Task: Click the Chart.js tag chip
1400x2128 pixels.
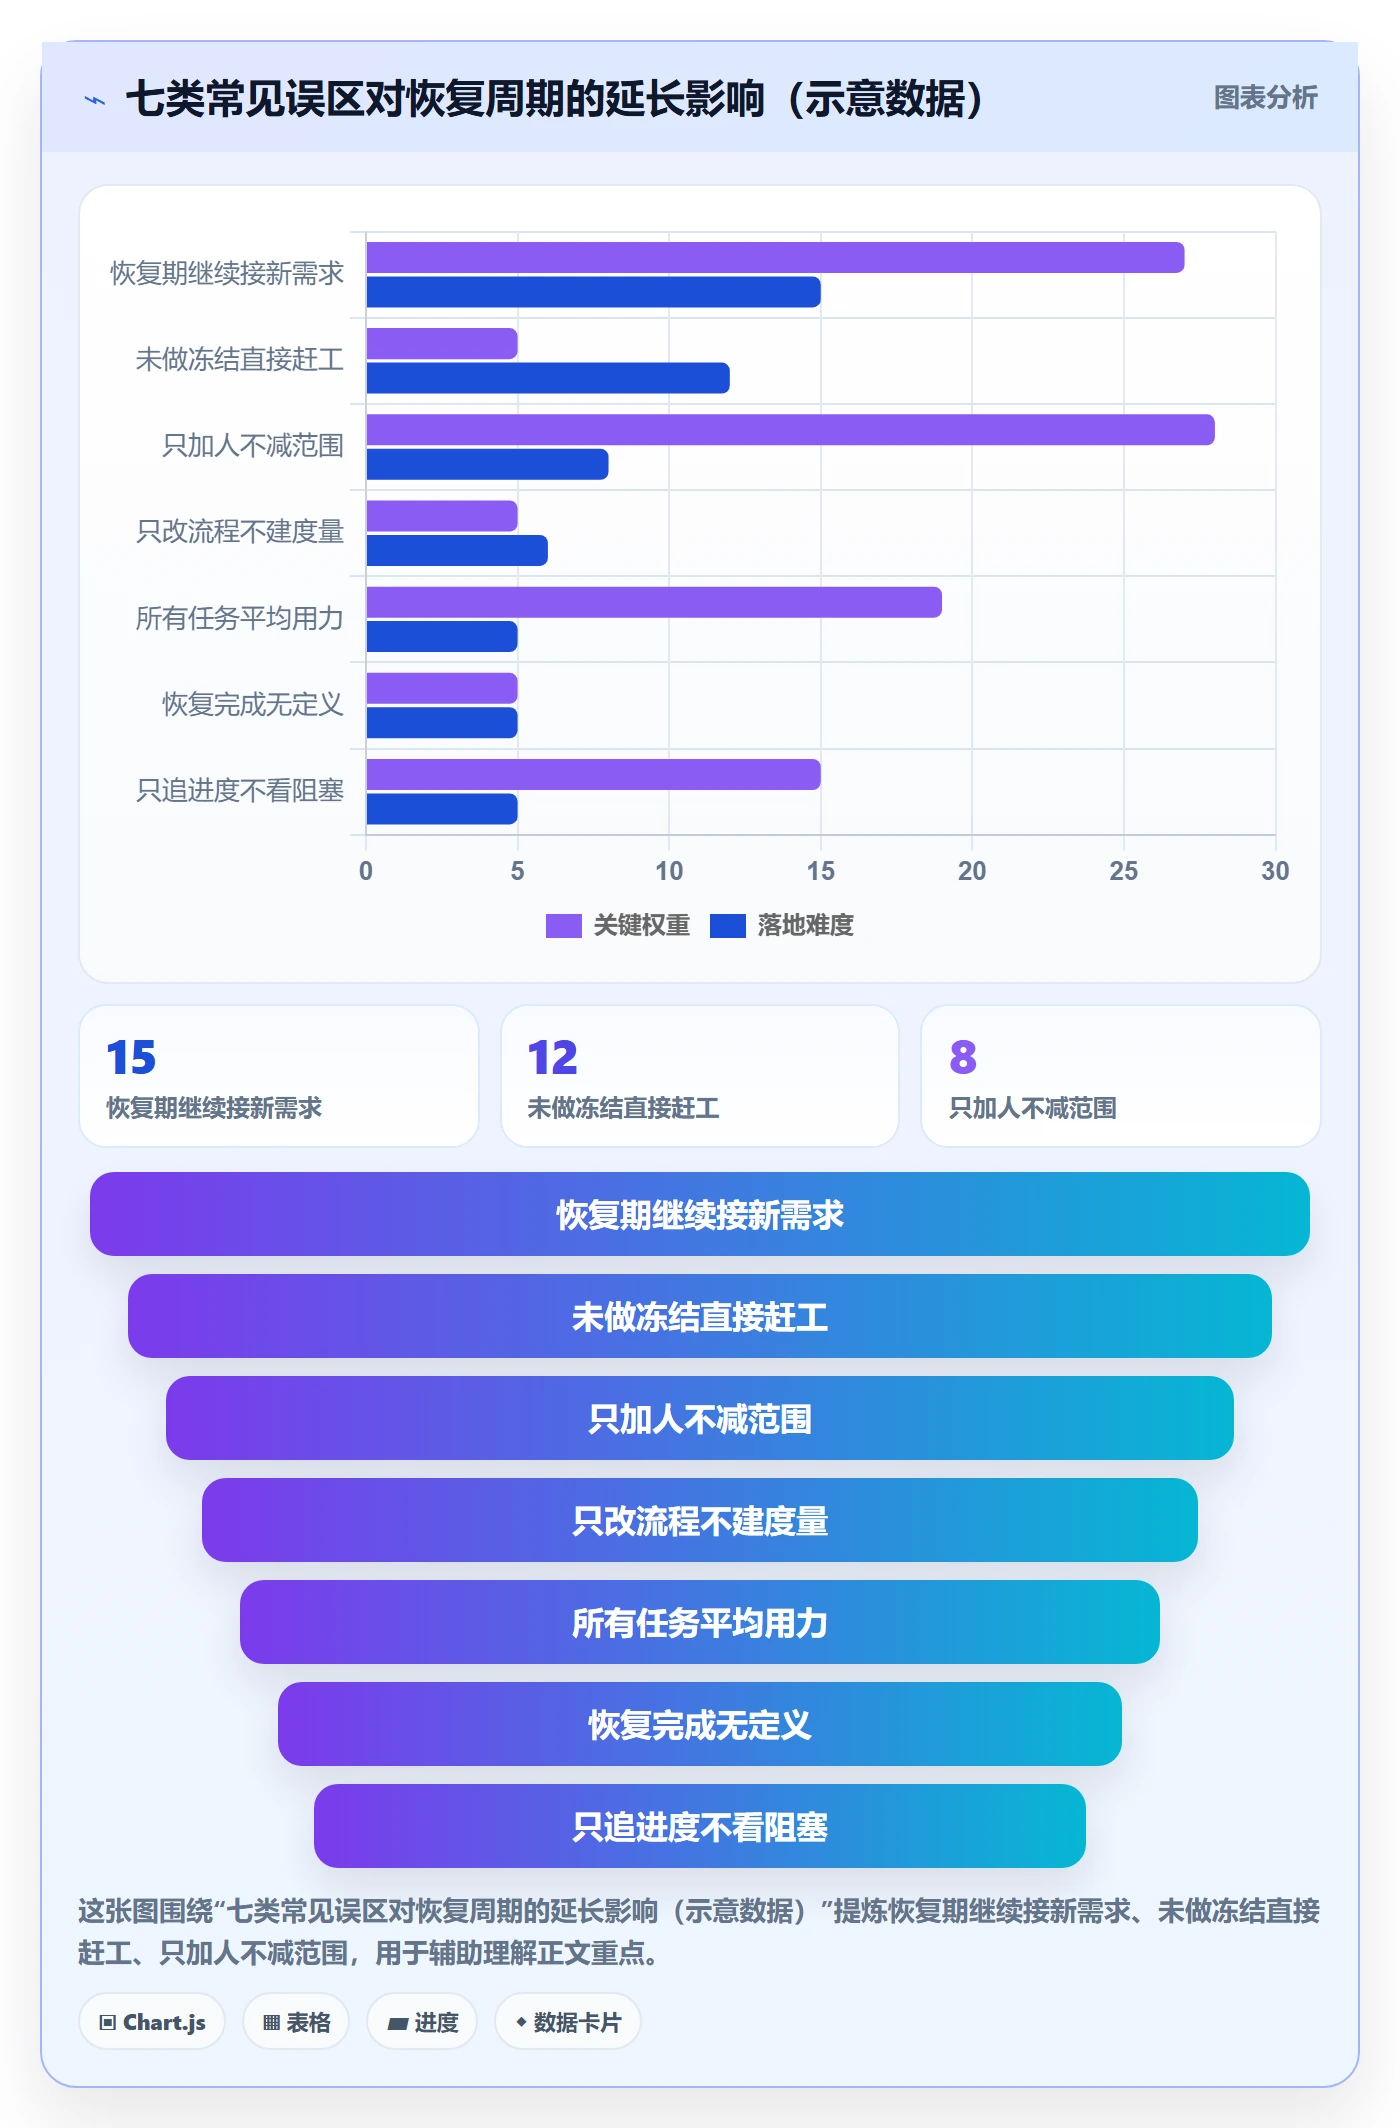Action: tap(152, 2022)
